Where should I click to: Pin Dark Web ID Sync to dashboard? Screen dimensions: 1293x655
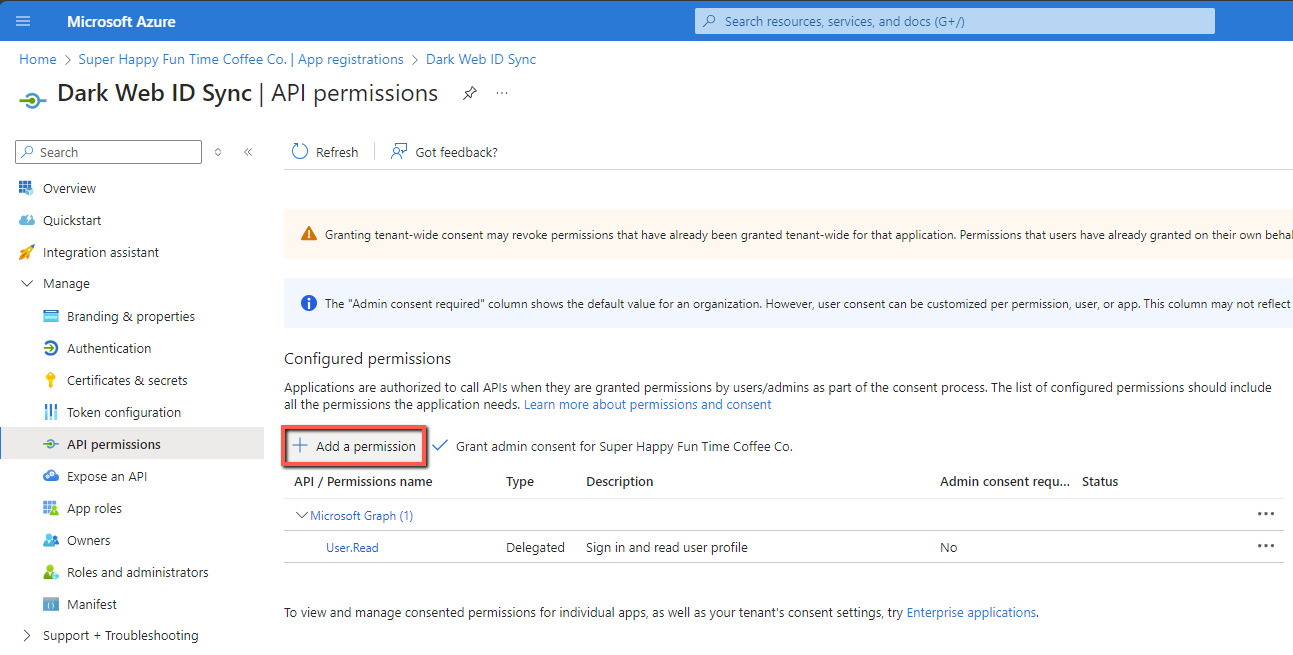click(x=469, y=92)
